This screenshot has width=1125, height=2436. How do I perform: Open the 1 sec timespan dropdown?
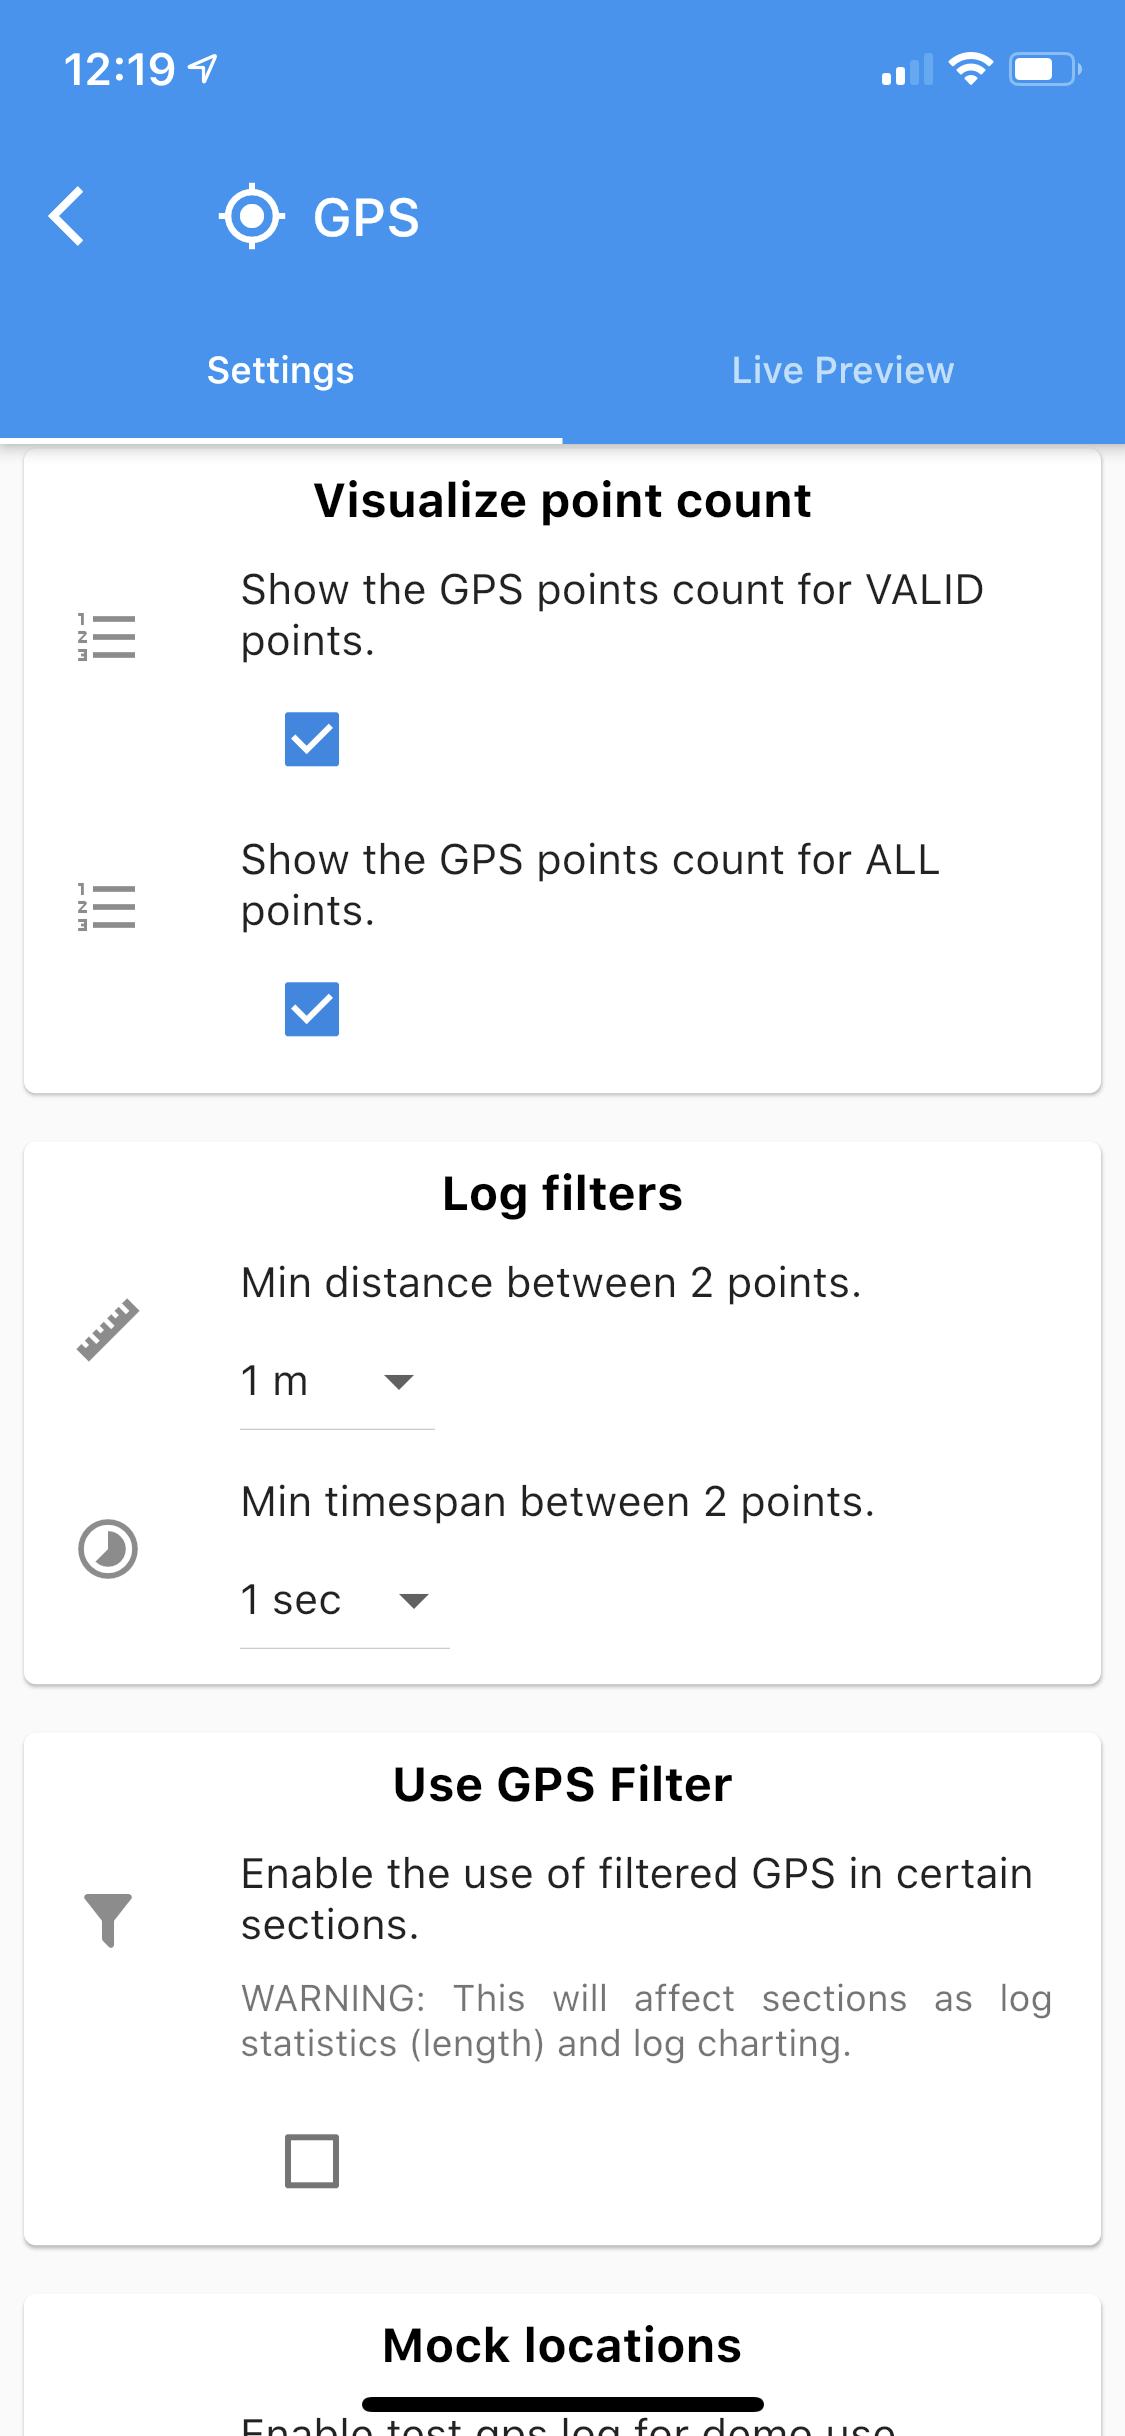345,1602
